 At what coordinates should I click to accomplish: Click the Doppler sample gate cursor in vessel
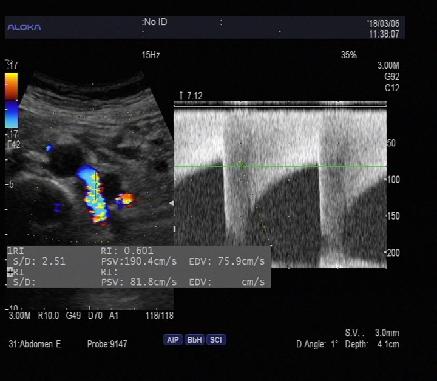[x=95, y=186]
